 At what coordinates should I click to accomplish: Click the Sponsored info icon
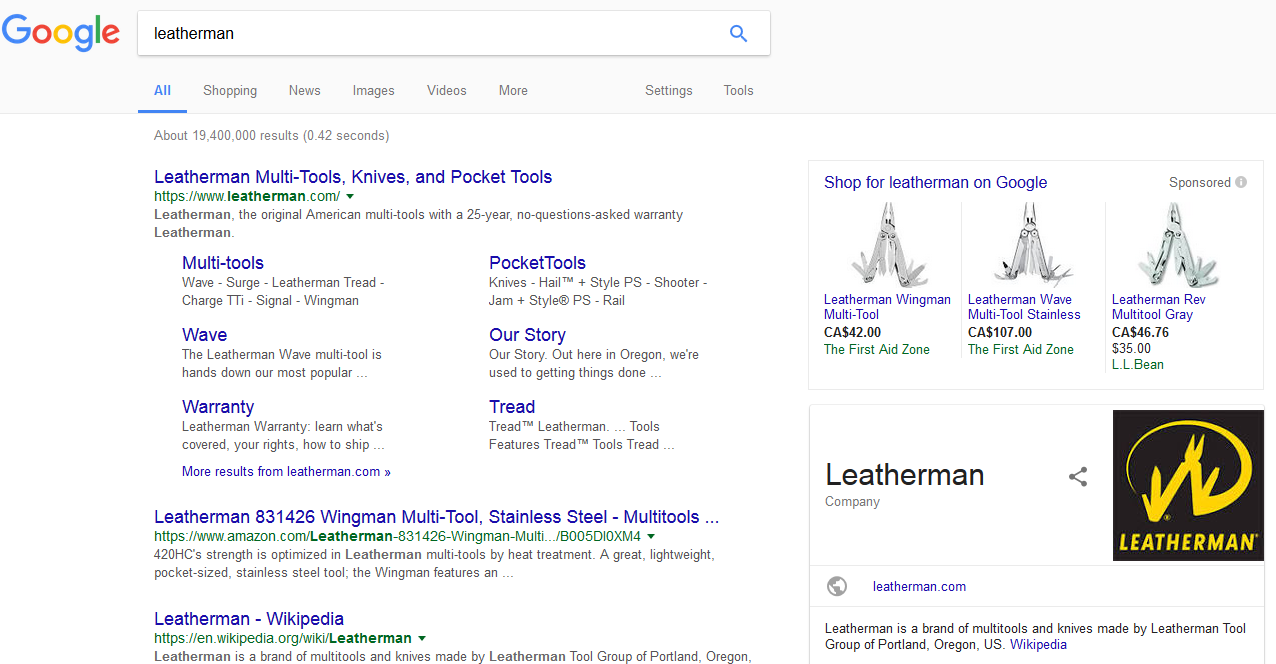1241,182
